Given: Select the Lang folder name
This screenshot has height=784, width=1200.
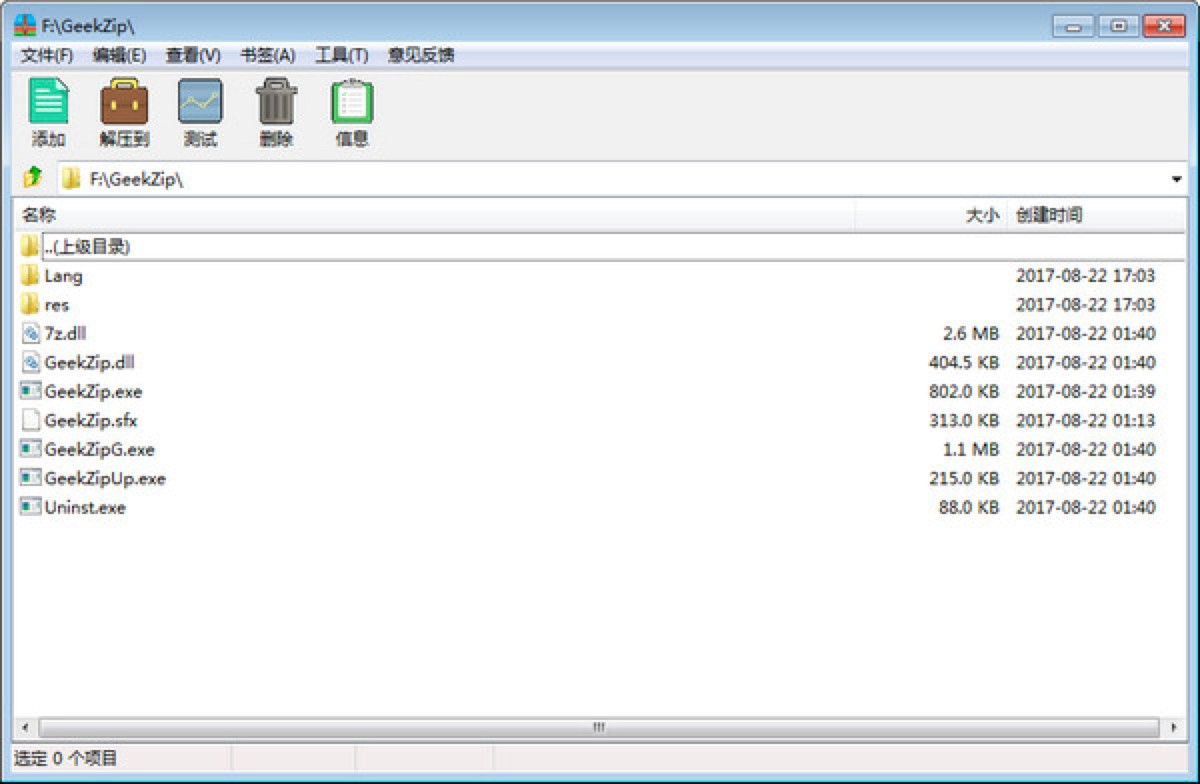Looking at the screenshot, I should [64, 275].
